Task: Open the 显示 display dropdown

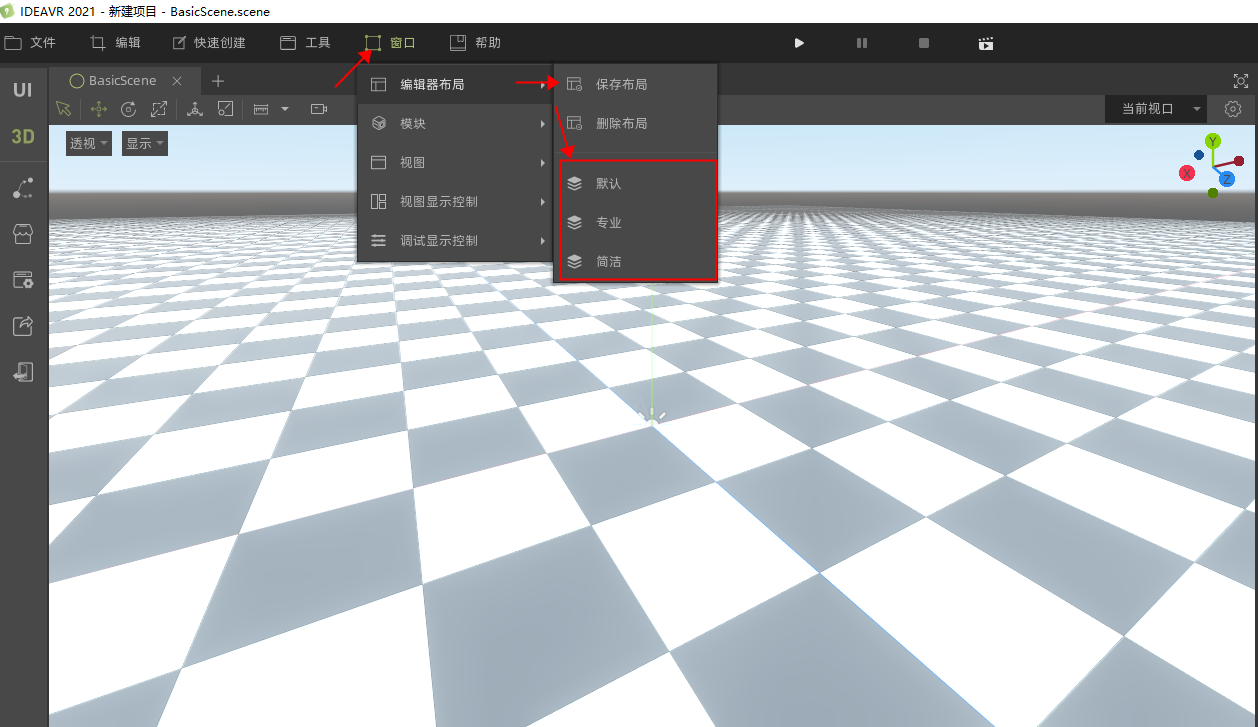Action: (x=145, y=143)
